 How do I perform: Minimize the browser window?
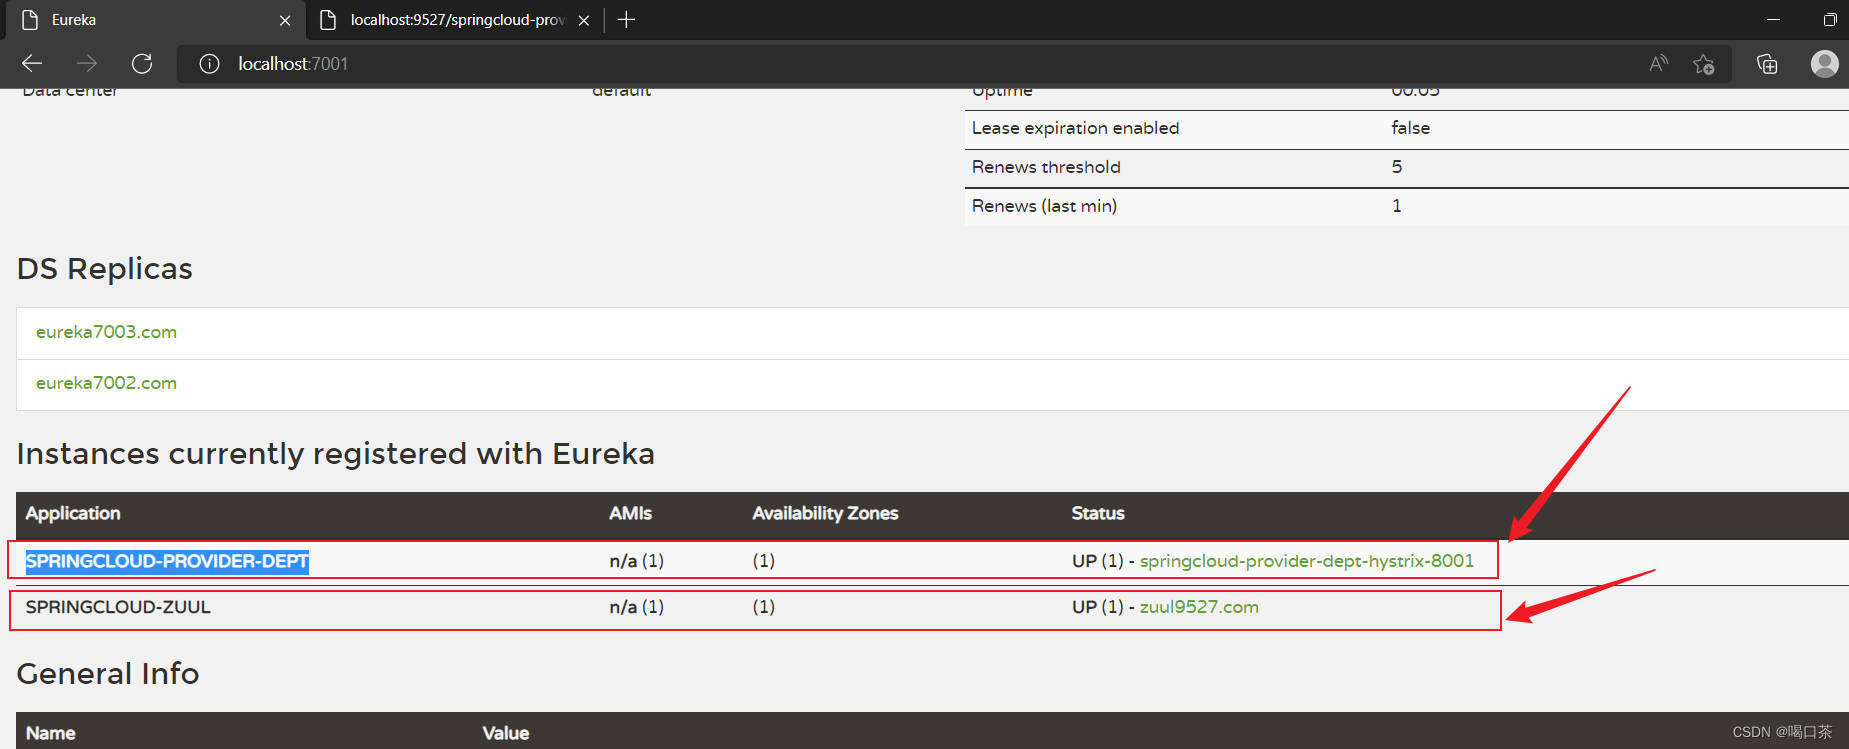1773,20
